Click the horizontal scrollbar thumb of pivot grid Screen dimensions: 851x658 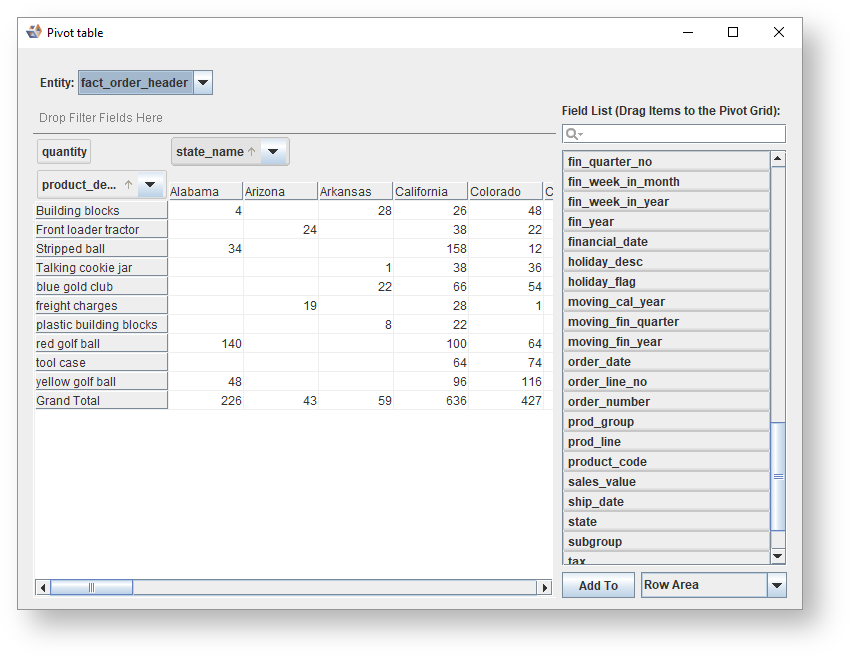[x=91, y=588]
